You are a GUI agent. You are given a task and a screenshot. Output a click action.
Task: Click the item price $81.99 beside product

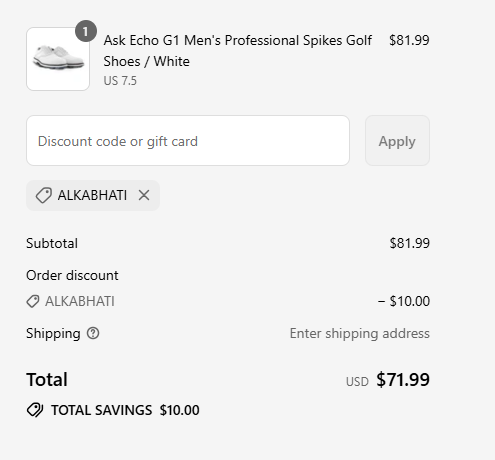pyautogui.click(x=409, y=40)
